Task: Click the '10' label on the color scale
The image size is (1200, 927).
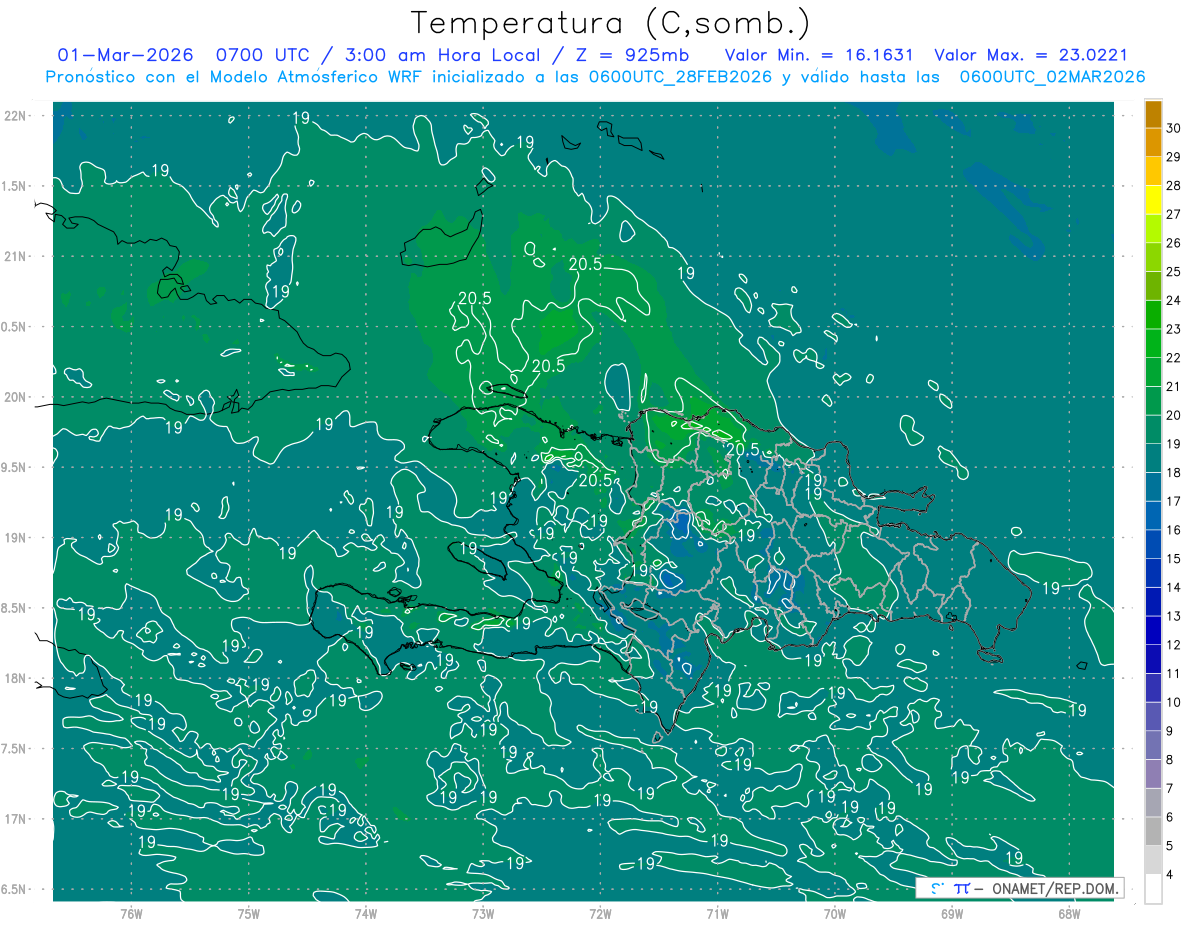Action: (1174, 702)
